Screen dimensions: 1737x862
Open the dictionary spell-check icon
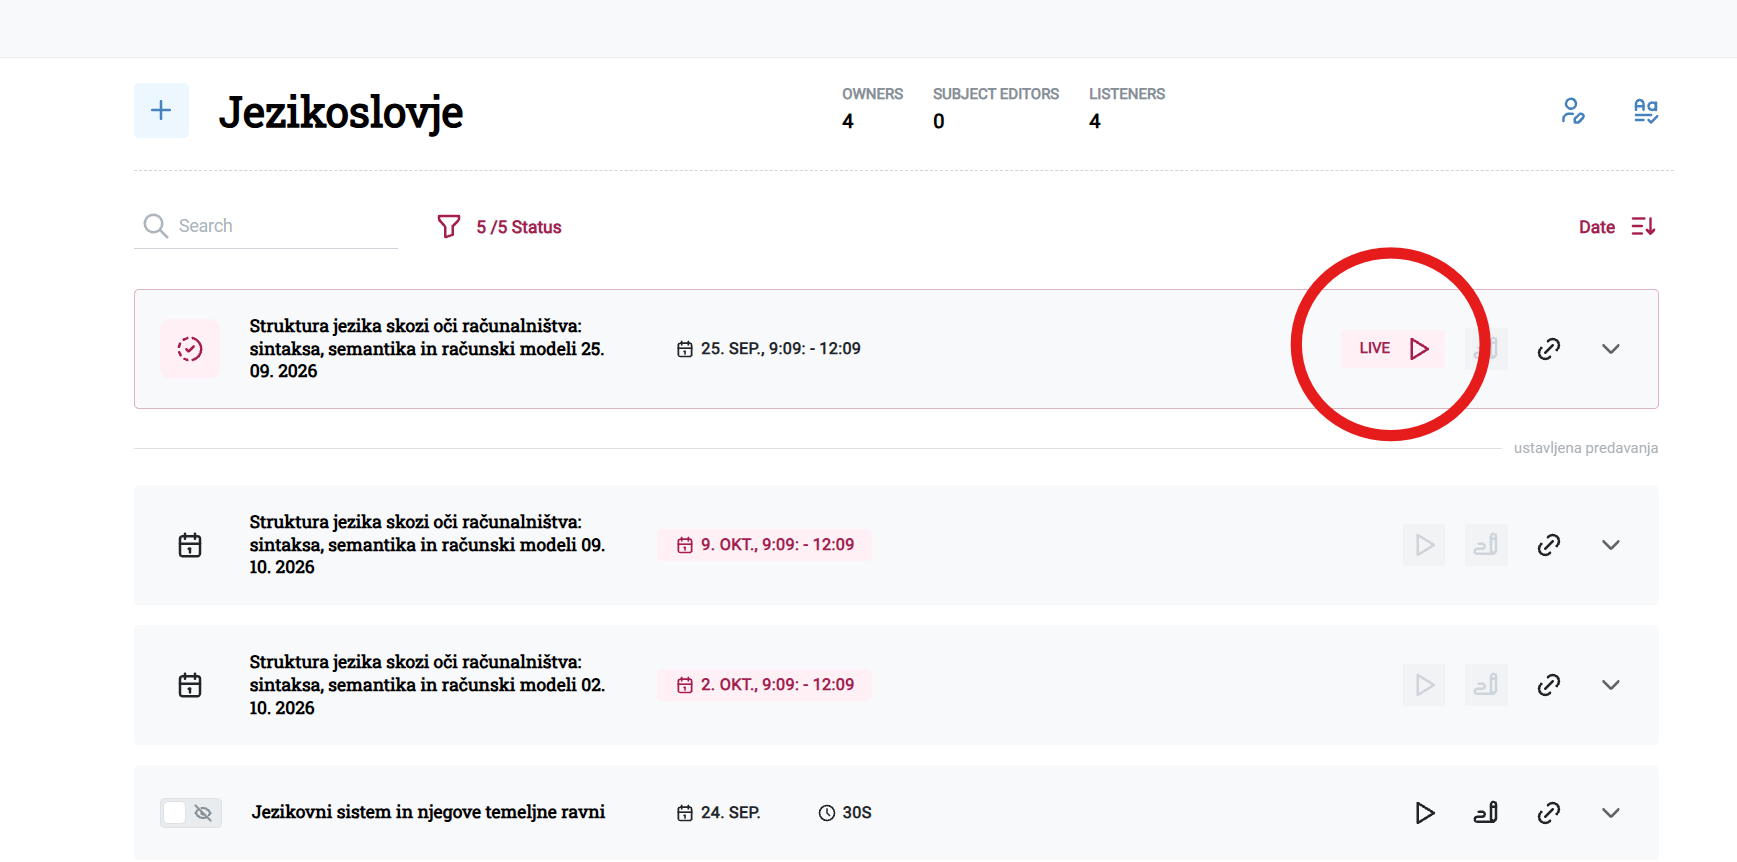pyautogui.click(x=1646, y=111)
